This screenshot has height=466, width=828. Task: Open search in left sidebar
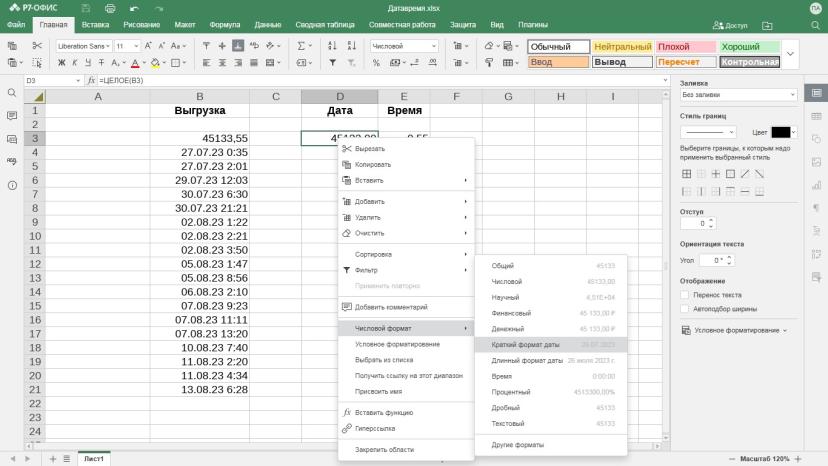coord(12,93)
